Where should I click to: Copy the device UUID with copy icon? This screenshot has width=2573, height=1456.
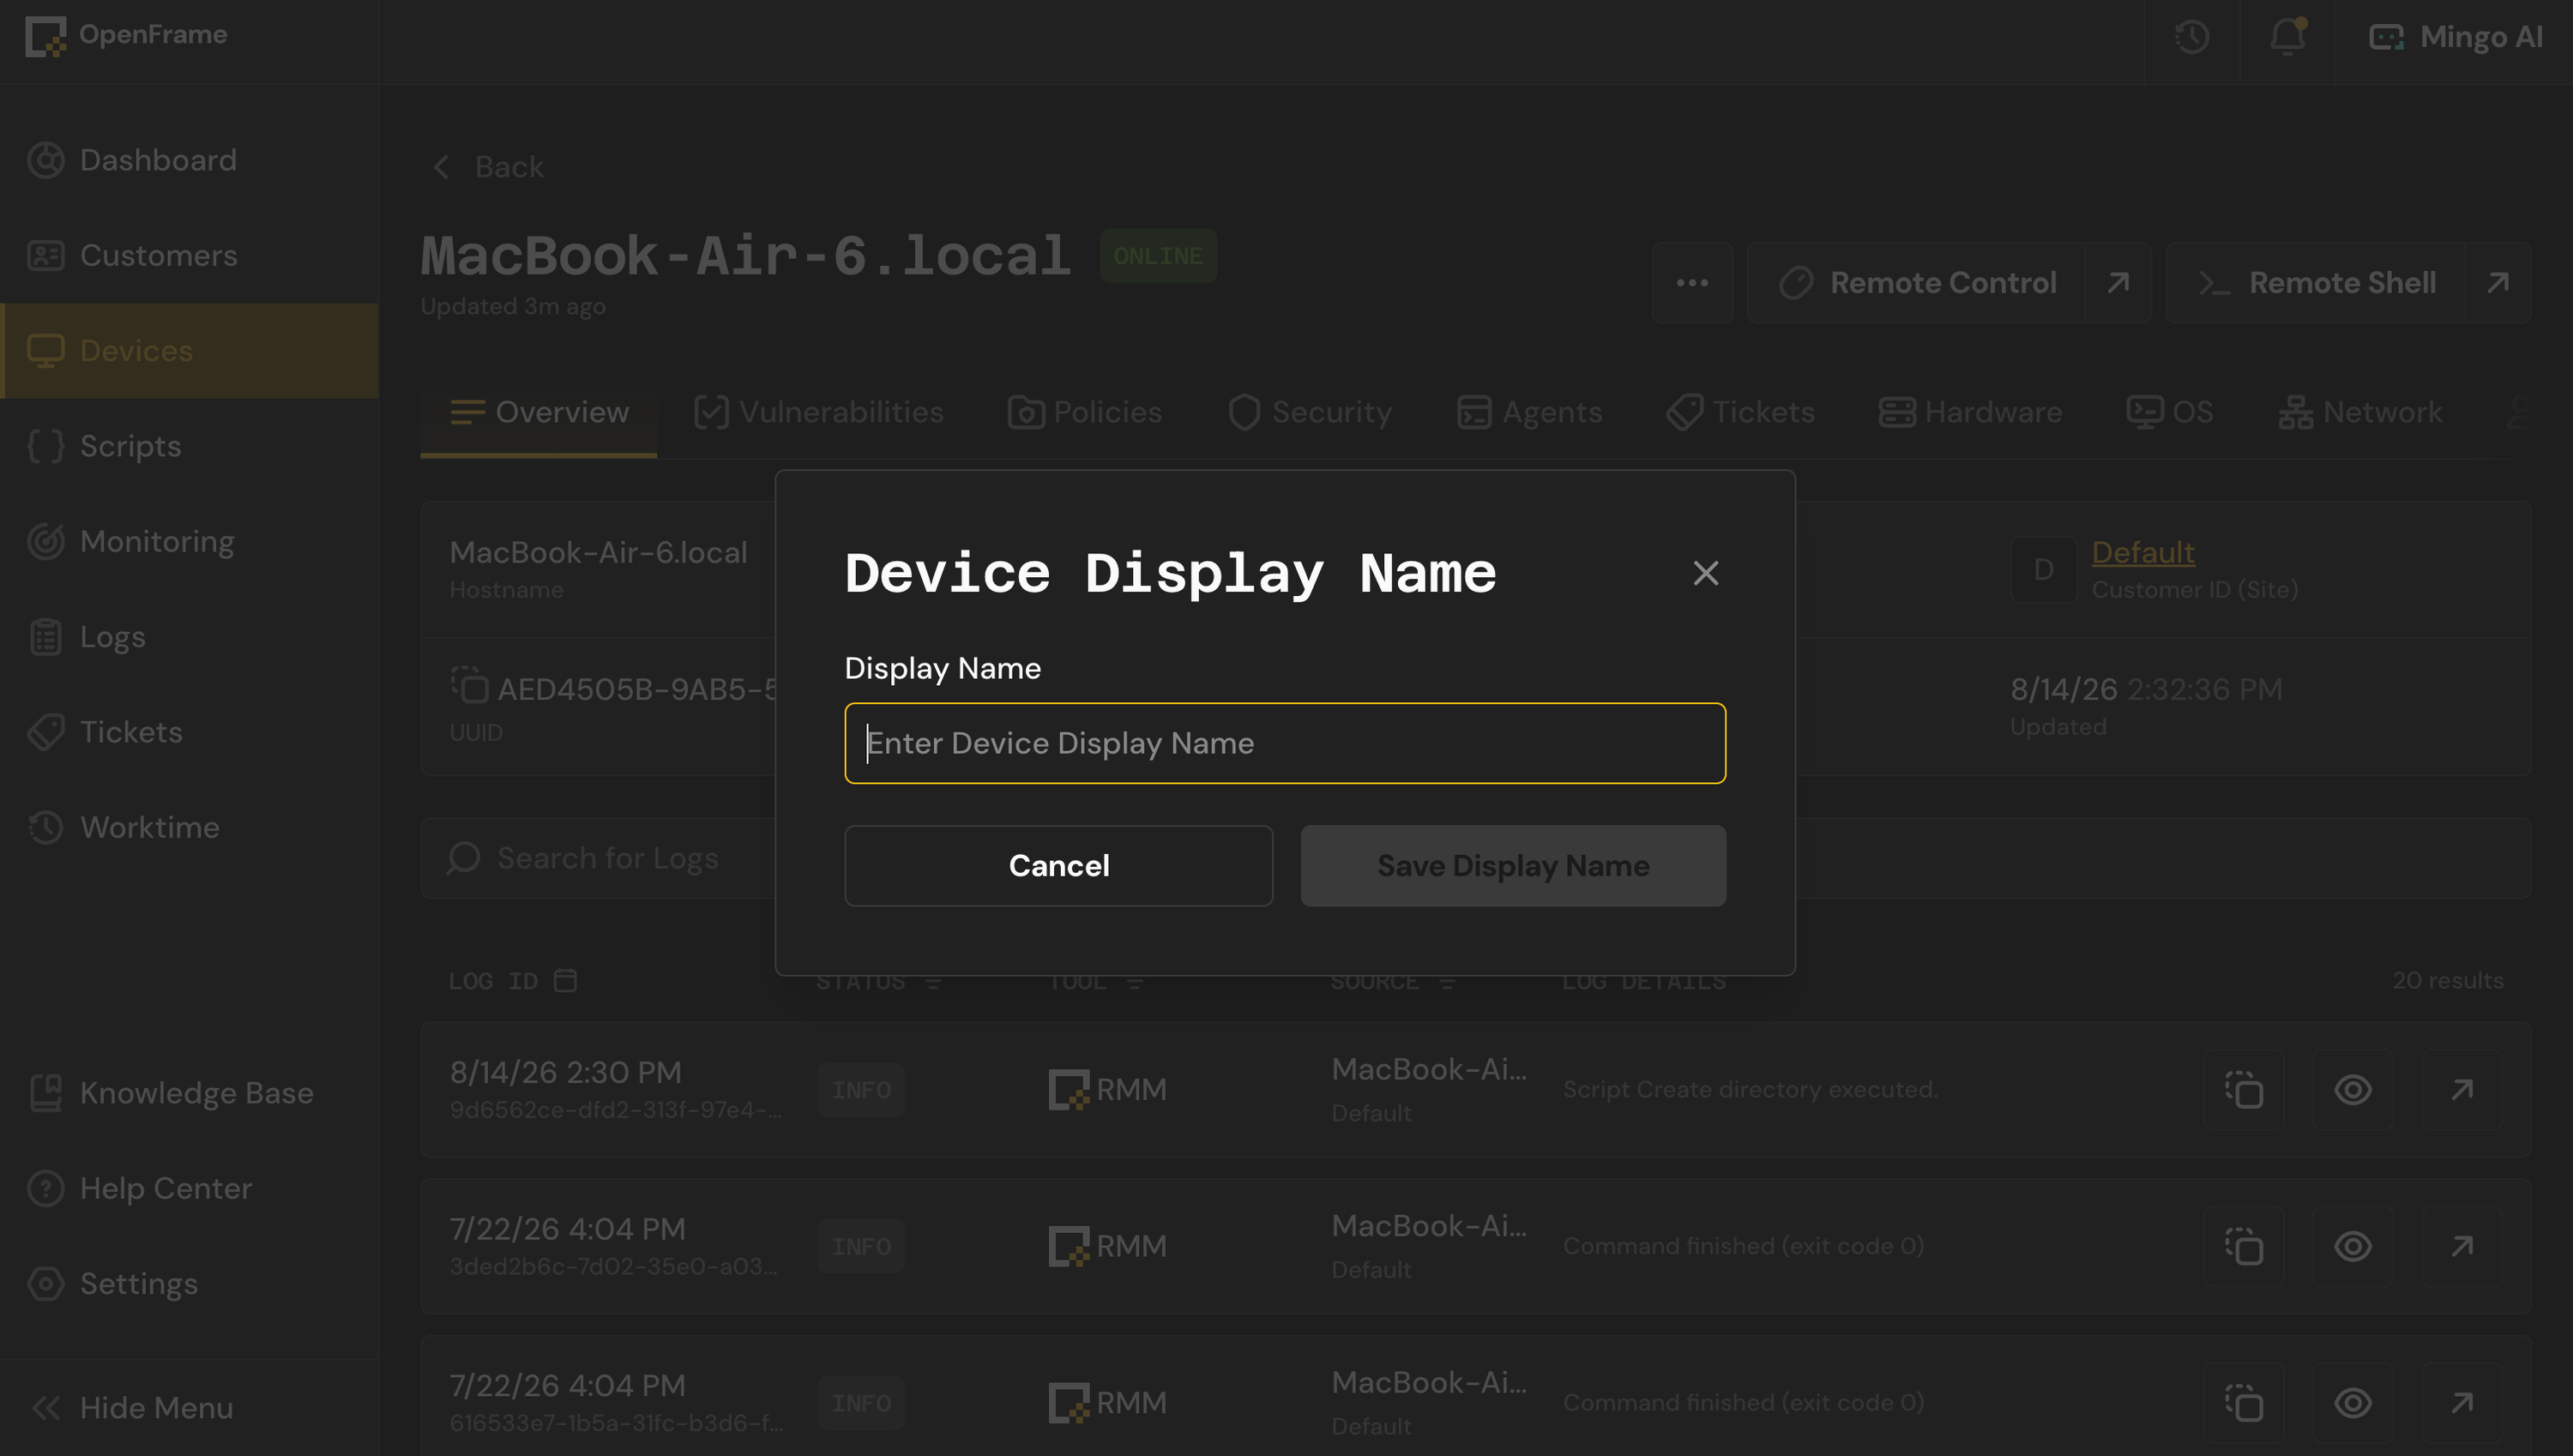[469, 686]
